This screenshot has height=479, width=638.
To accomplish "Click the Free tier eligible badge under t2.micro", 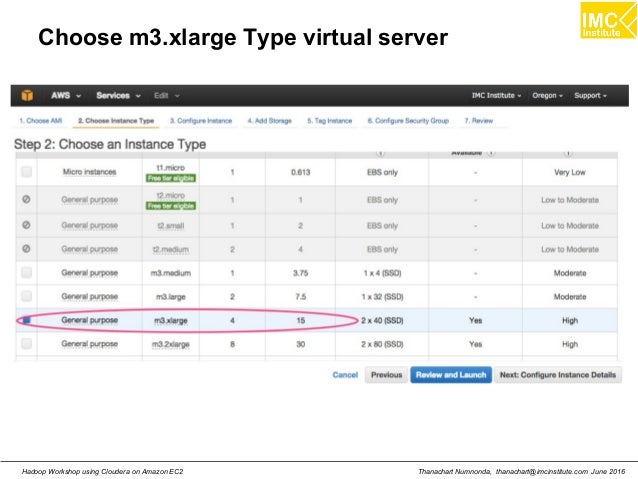I will [171, 206].
